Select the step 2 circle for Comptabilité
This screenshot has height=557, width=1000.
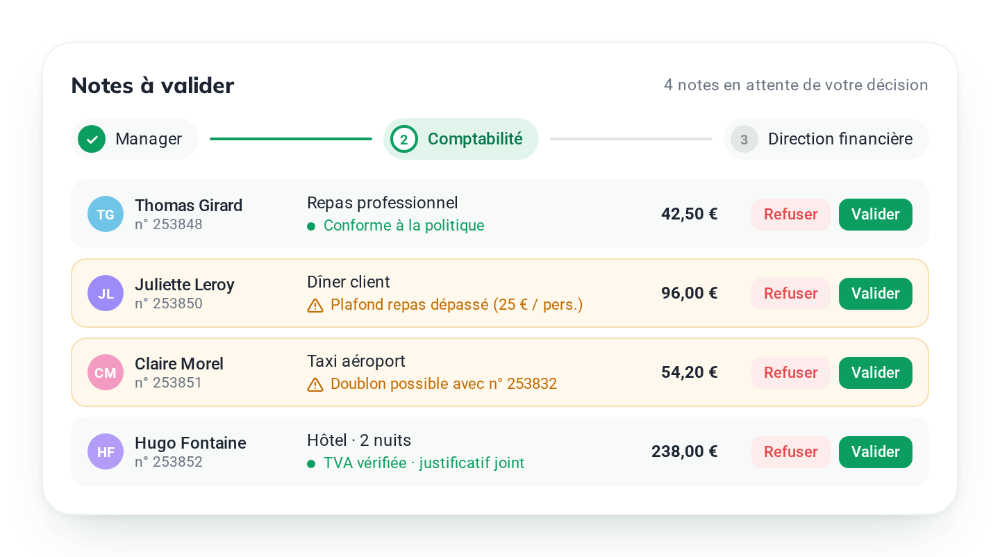(x=404, y=139)
